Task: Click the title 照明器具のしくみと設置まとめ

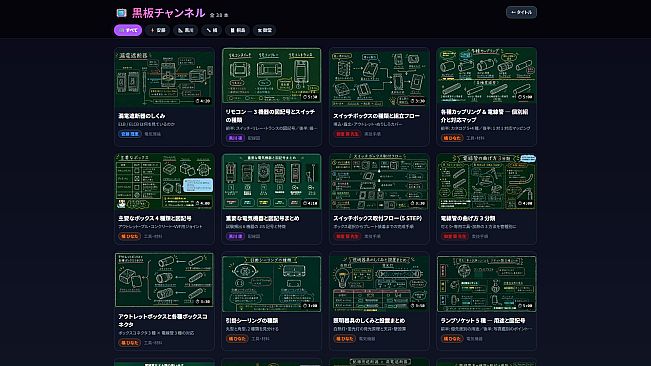Action: tap(369, 320)
